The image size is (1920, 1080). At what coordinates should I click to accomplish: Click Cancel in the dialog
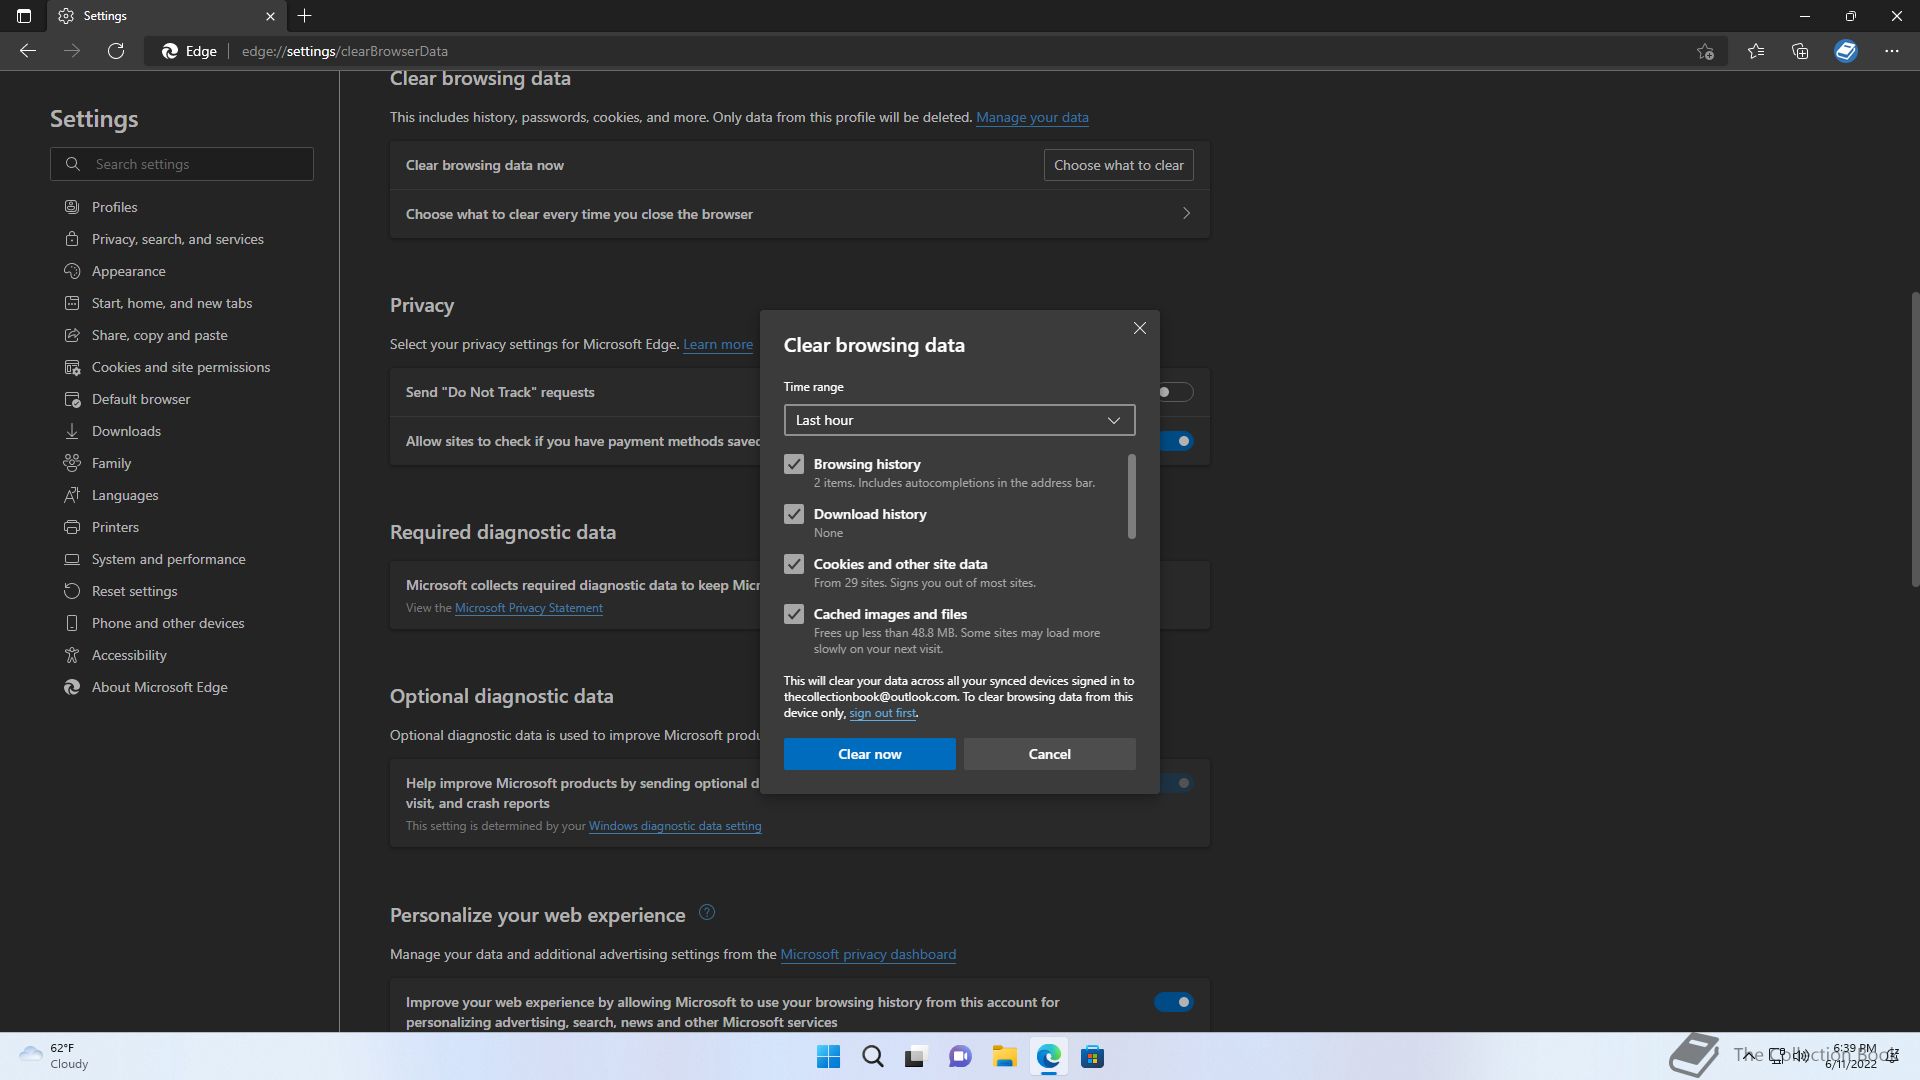[x=1050, y=754]
